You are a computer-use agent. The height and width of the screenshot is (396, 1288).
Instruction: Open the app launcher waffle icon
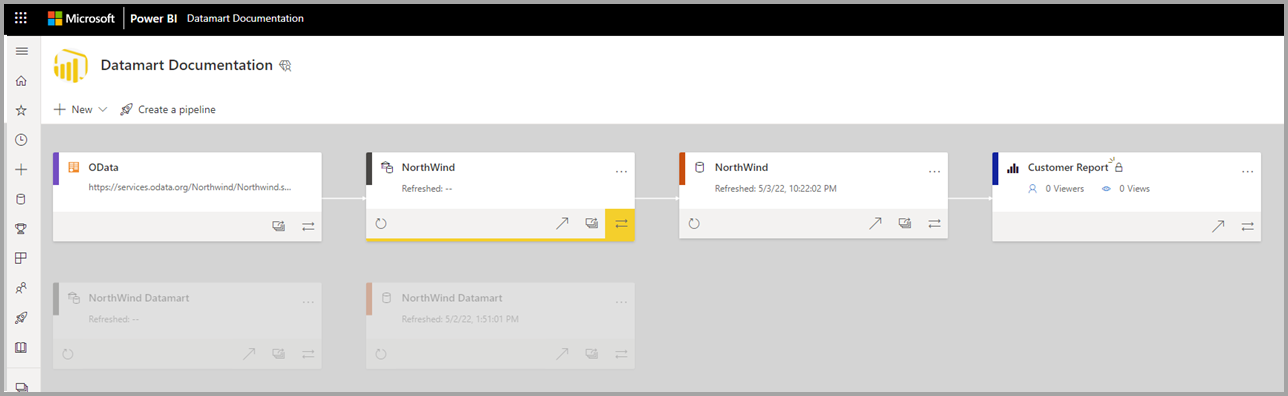coord(21,18)
